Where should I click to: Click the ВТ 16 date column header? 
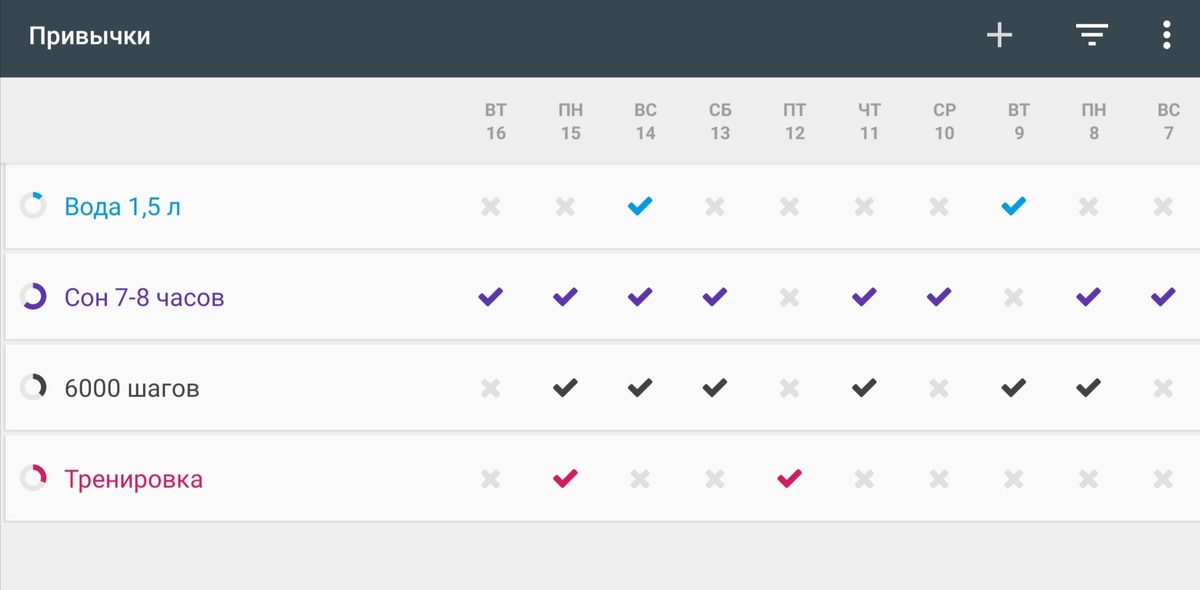click(x=496, y=121)
